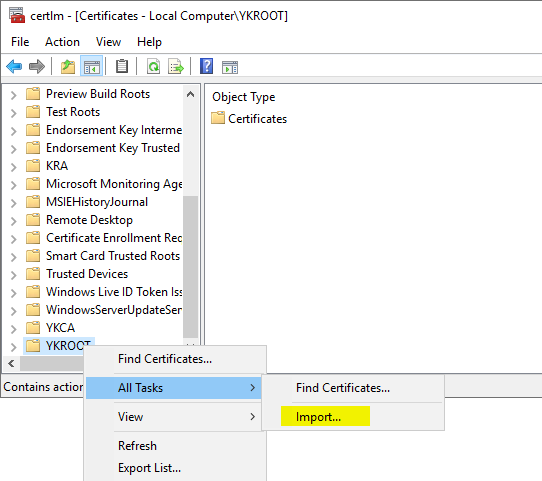The width and height of the screenshot is (542, 481).
Task: Click the tree pane scroll up arrow
Action: (x=190, y=94)
